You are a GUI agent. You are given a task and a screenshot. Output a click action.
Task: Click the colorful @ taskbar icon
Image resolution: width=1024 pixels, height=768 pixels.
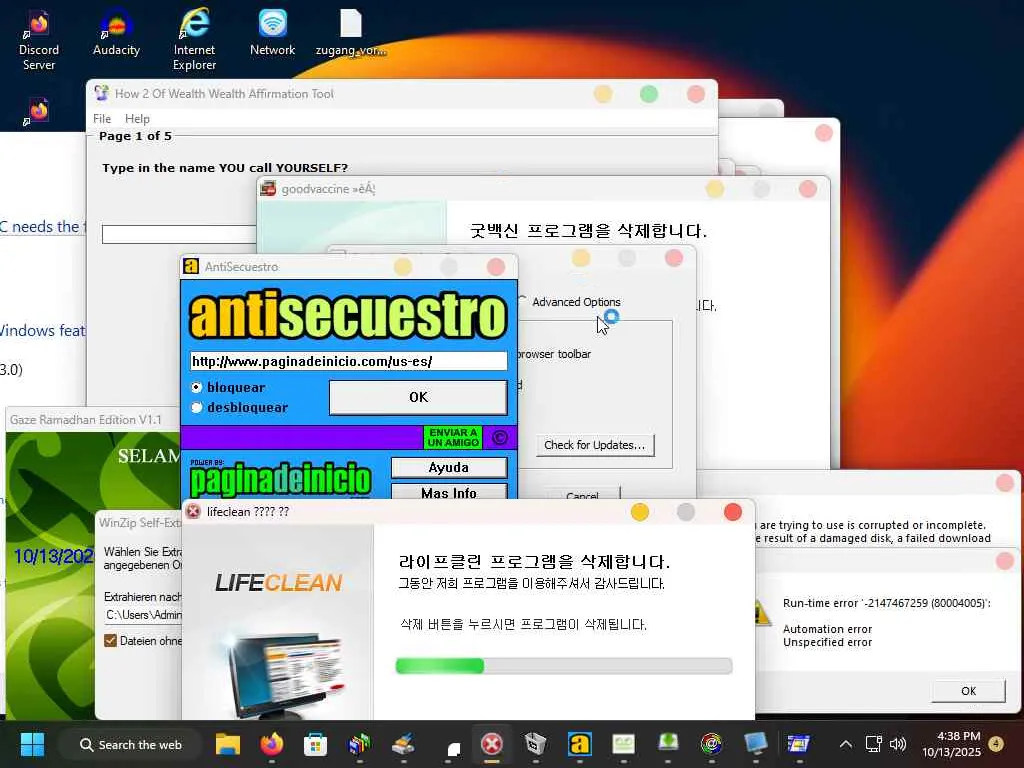point(711,744)
